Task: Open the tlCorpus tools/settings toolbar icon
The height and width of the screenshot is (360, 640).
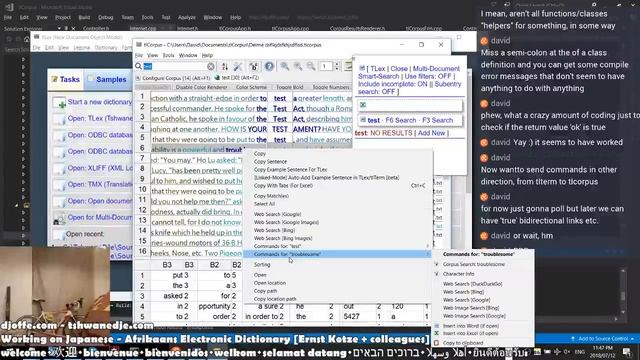Action: click(238, 67)
